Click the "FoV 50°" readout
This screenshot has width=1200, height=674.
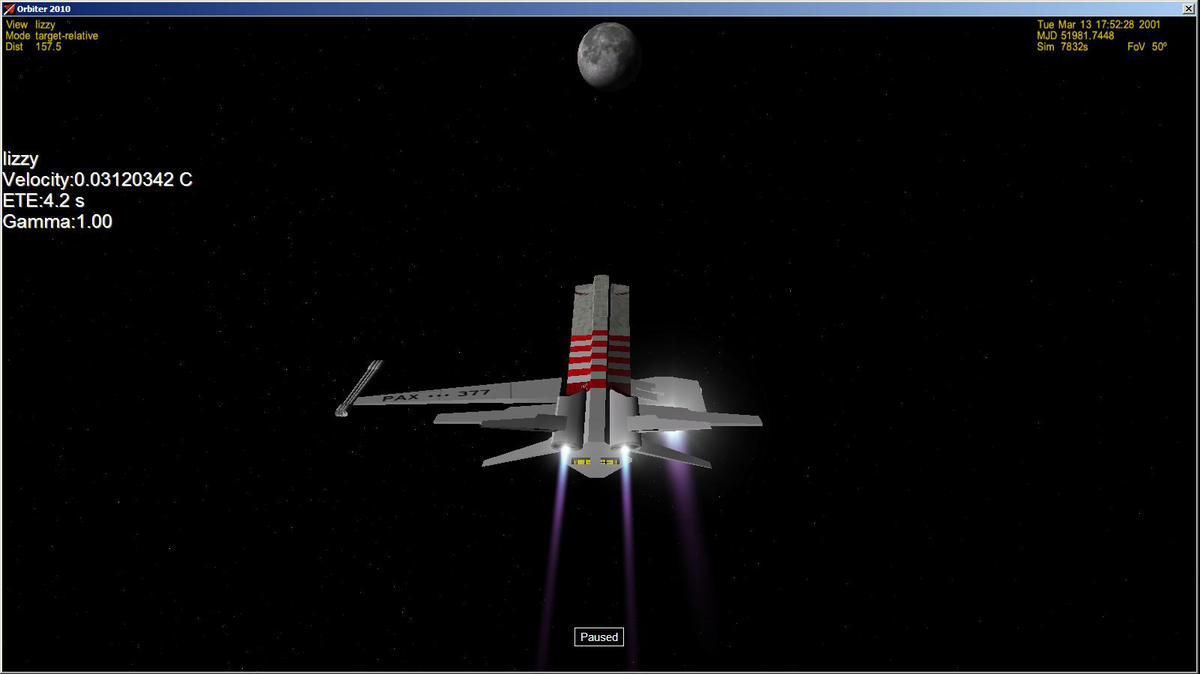1147,47
